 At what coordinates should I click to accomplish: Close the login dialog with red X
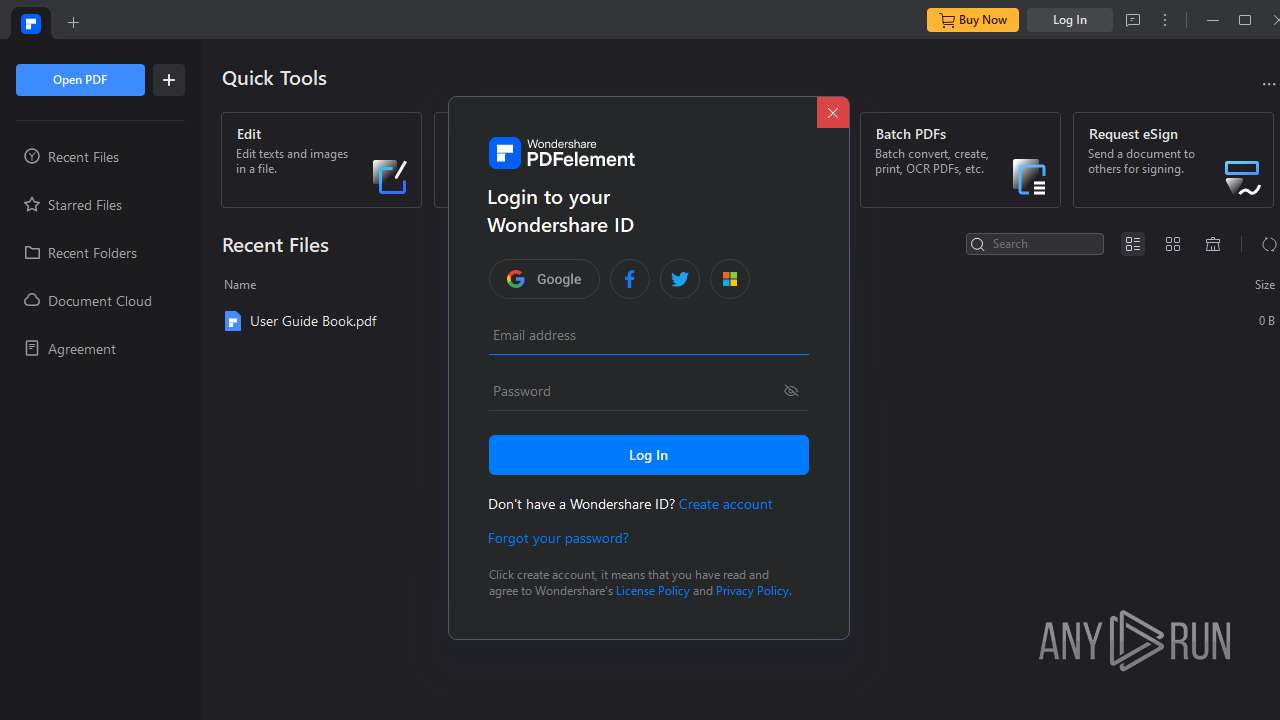pyautogui.click(x=833, y=113)
